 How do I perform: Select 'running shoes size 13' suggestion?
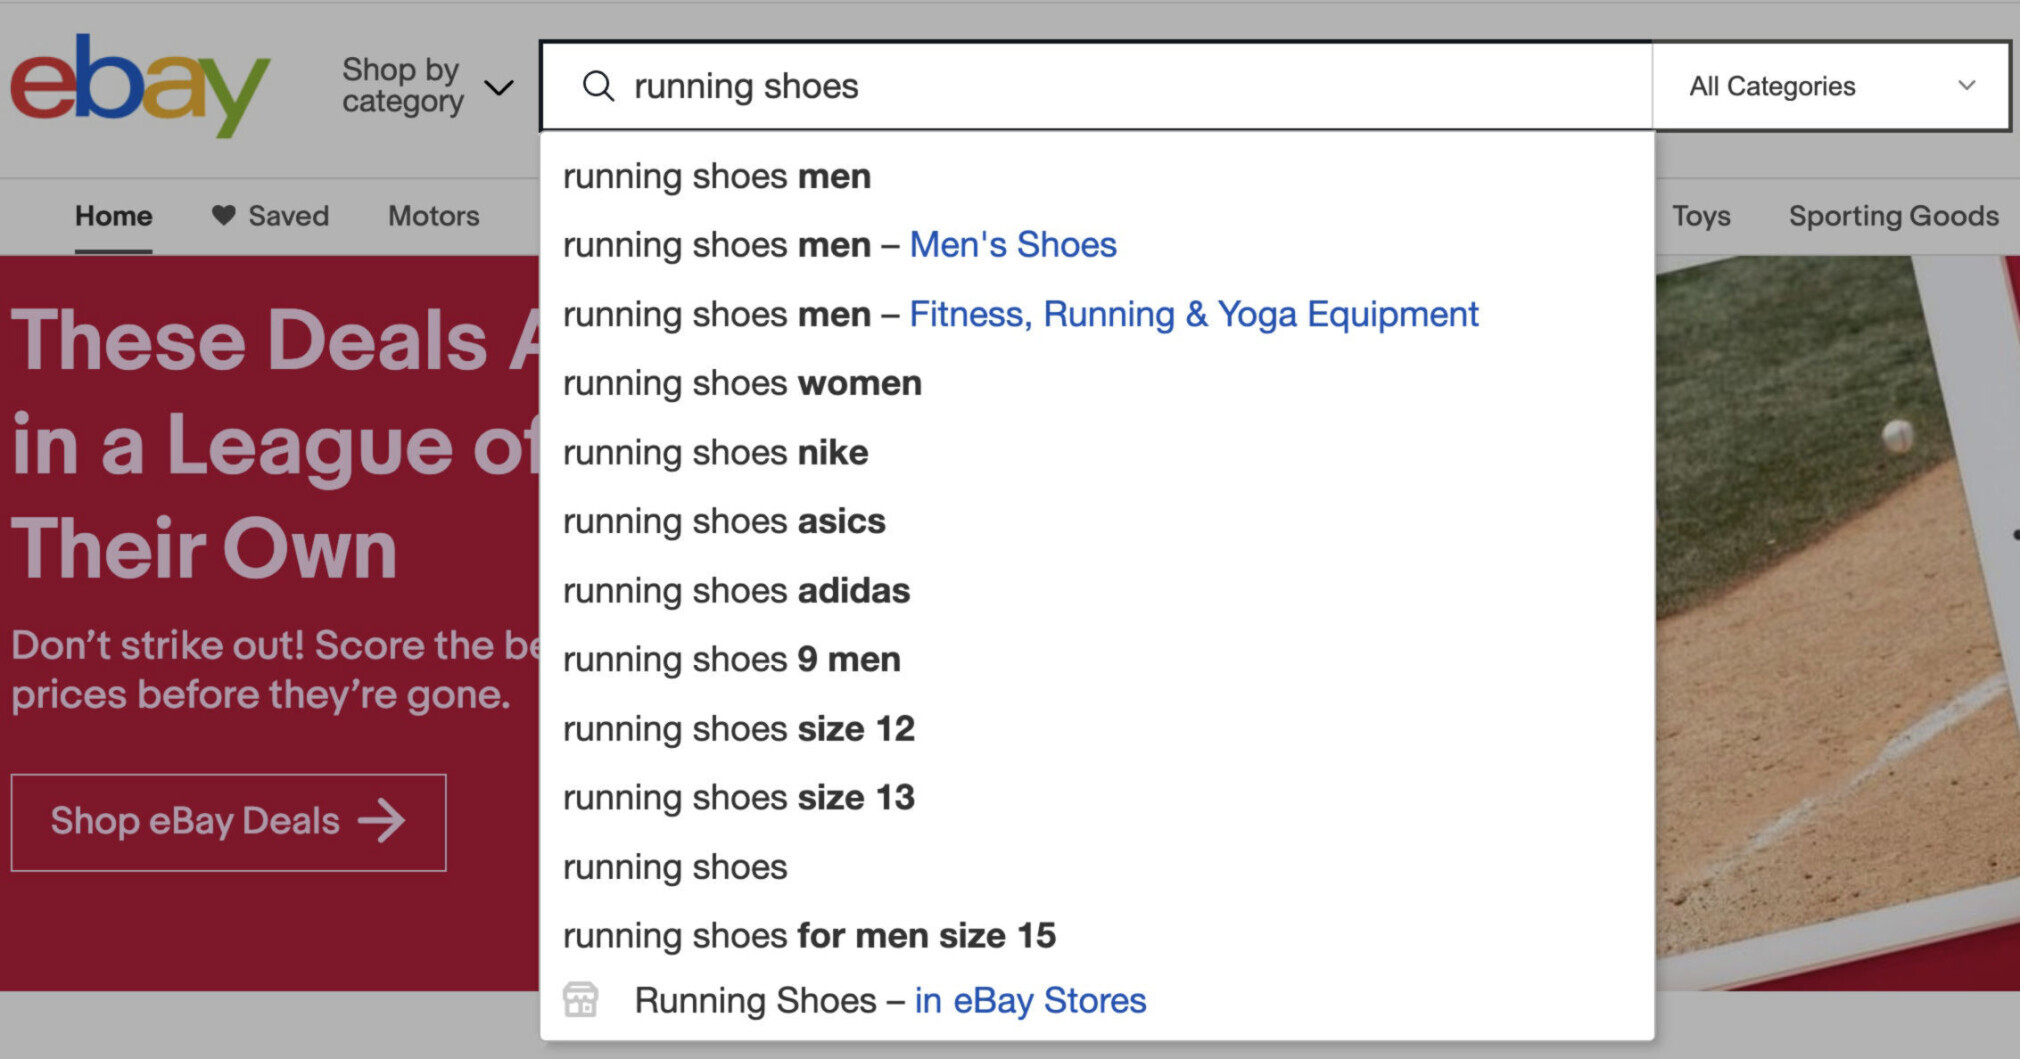[1097, 797]
